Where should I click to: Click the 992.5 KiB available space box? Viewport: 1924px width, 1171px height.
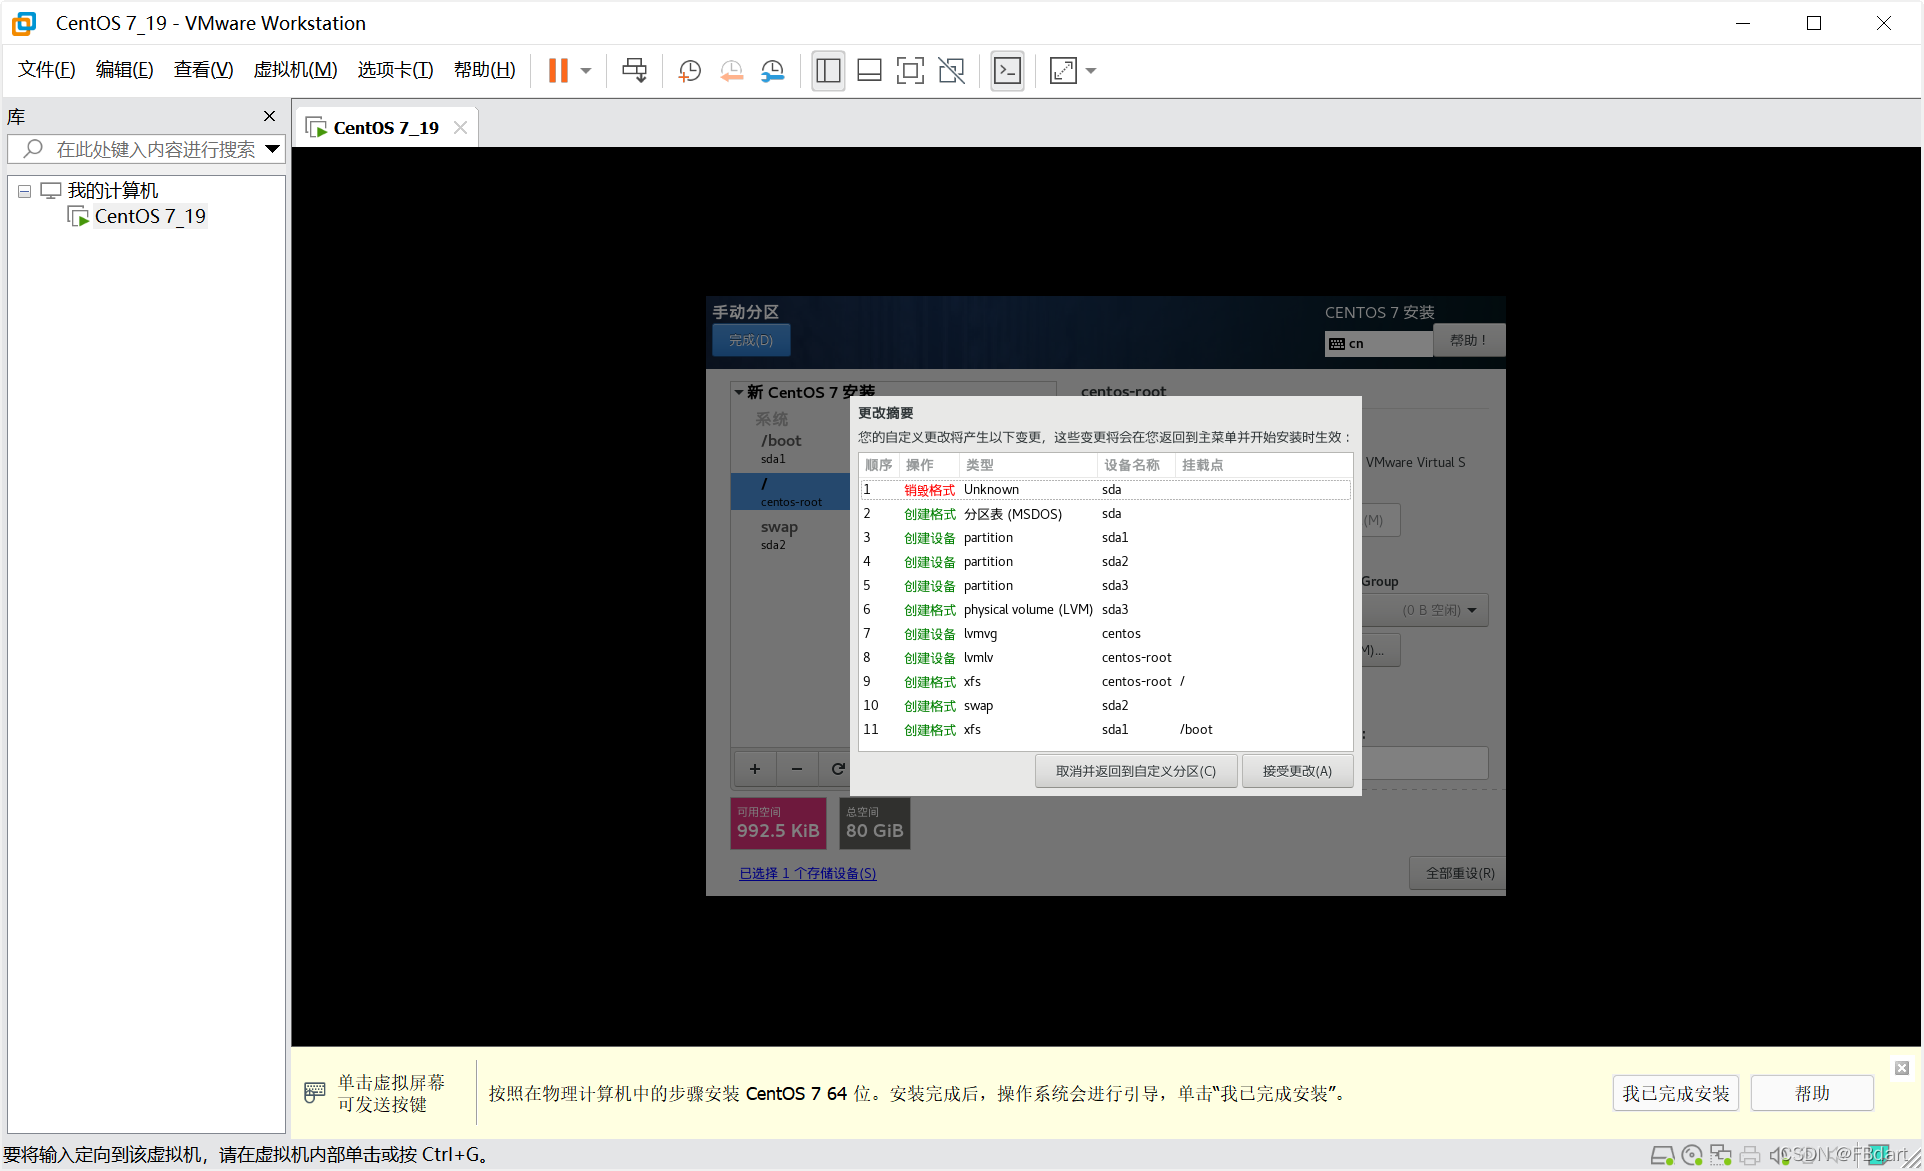(x=778, y=823)
